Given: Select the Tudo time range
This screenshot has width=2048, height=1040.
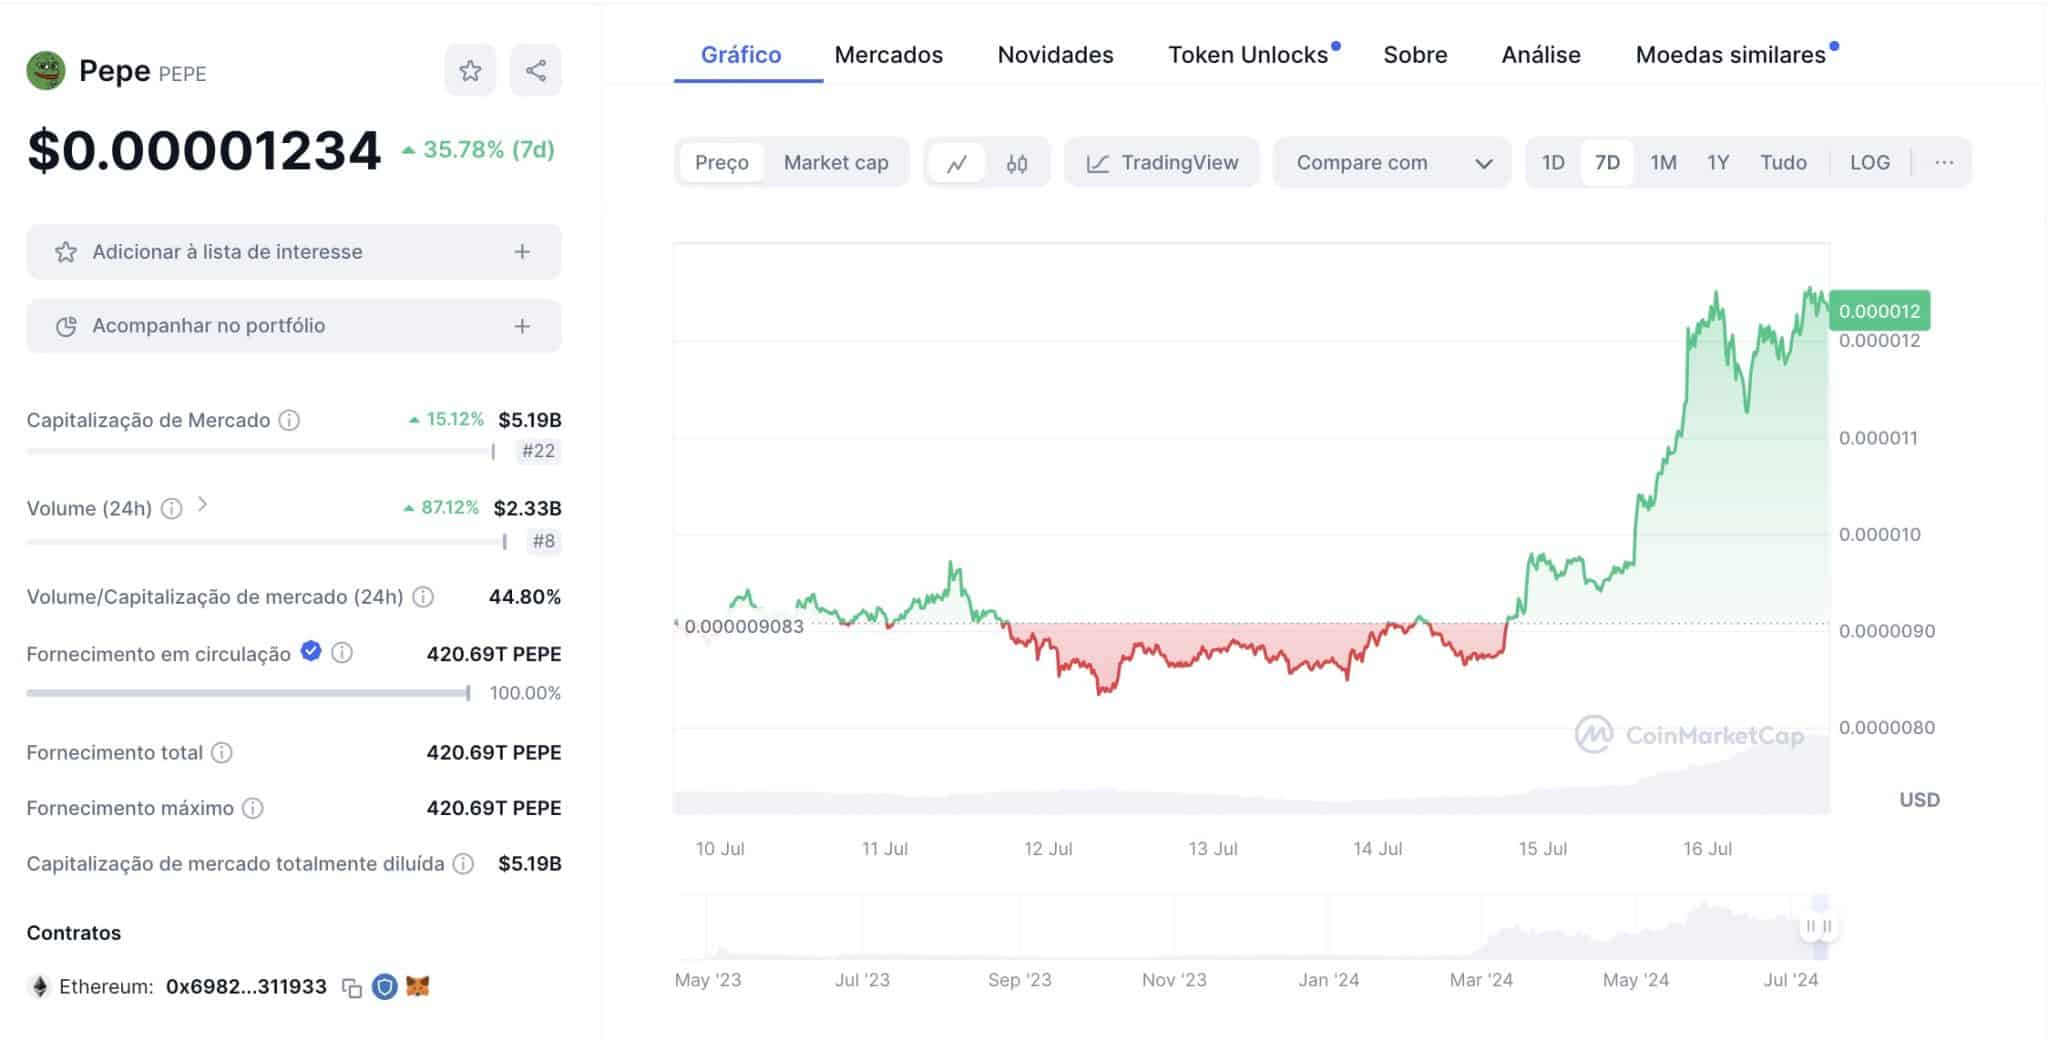Looking at the screenshot, I should 1783,162.
